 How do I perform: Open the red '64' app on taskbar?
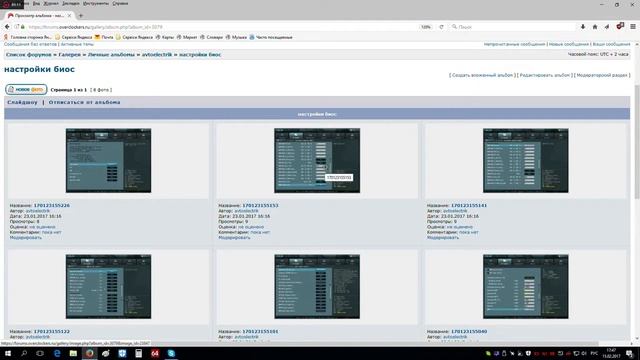(x=155, y=353)
